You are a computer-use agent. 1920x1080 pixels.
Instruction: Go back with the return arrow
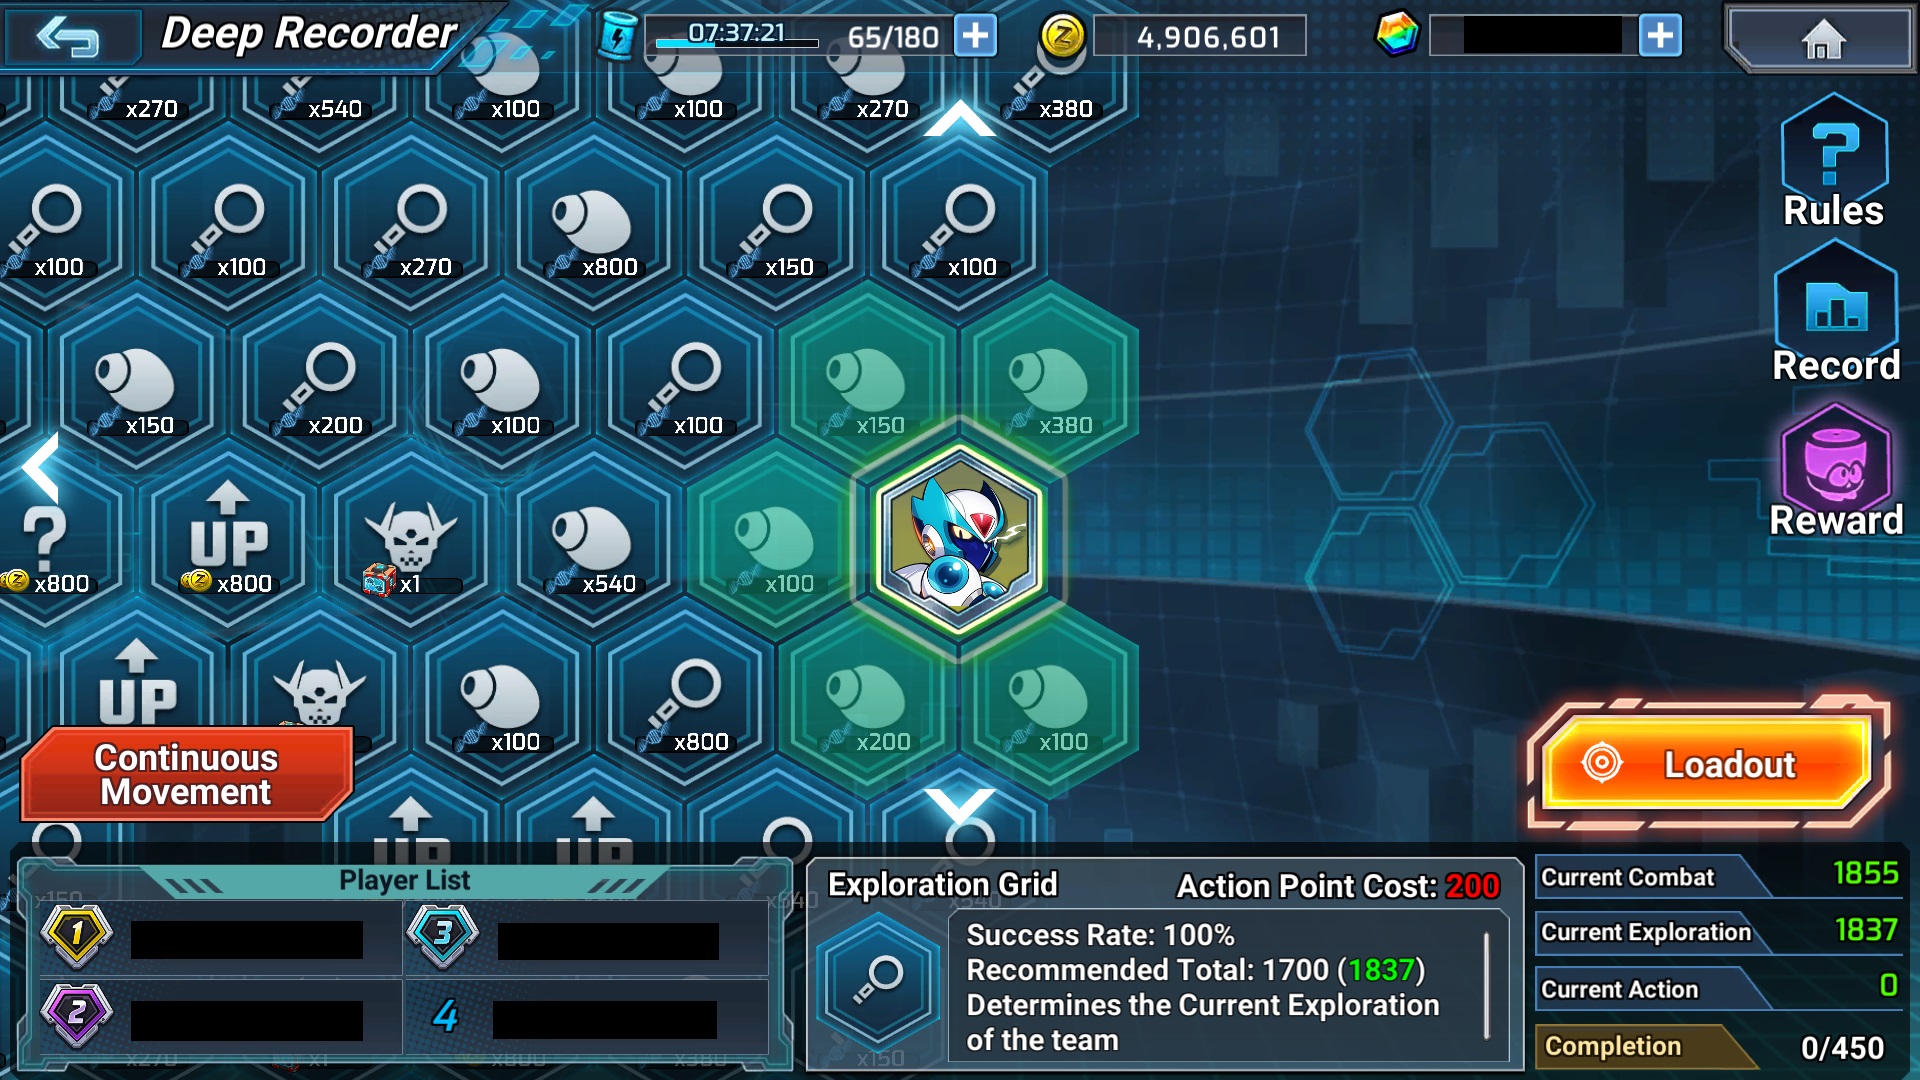pos(67,37)
